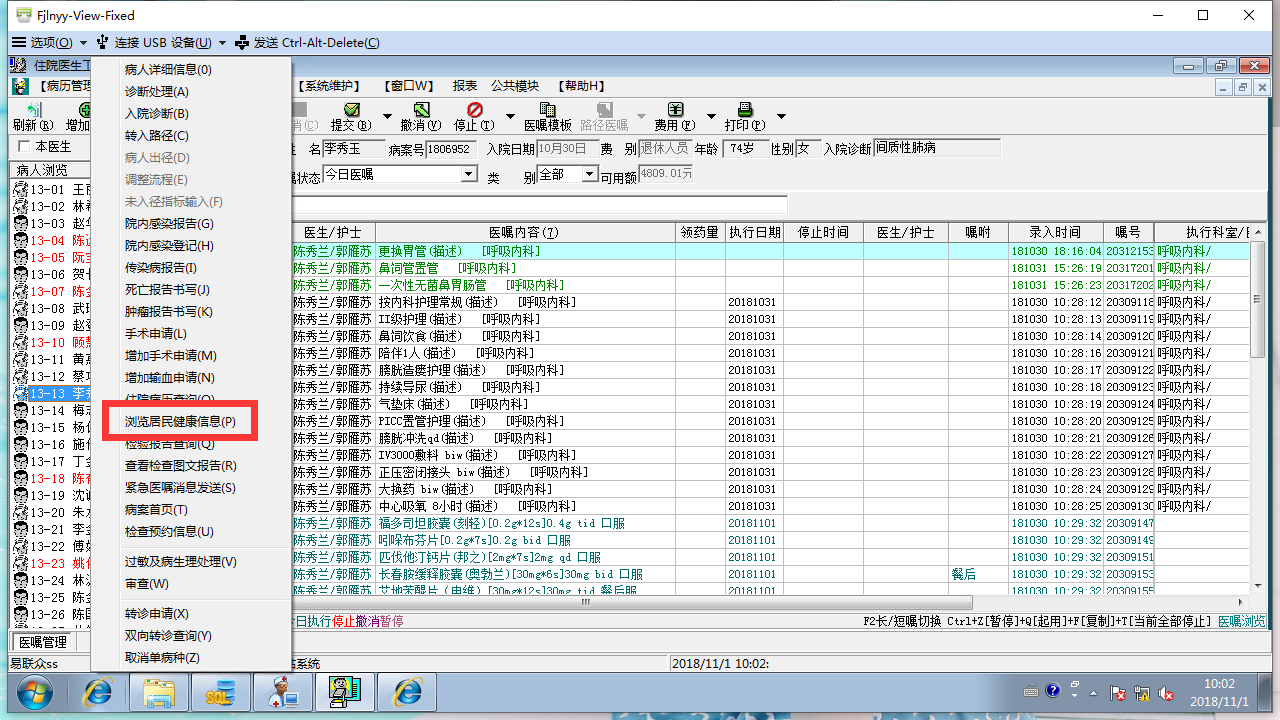Click the blue help tray icon
The image size is (1280, 720).
click(x=1052, y=691)
